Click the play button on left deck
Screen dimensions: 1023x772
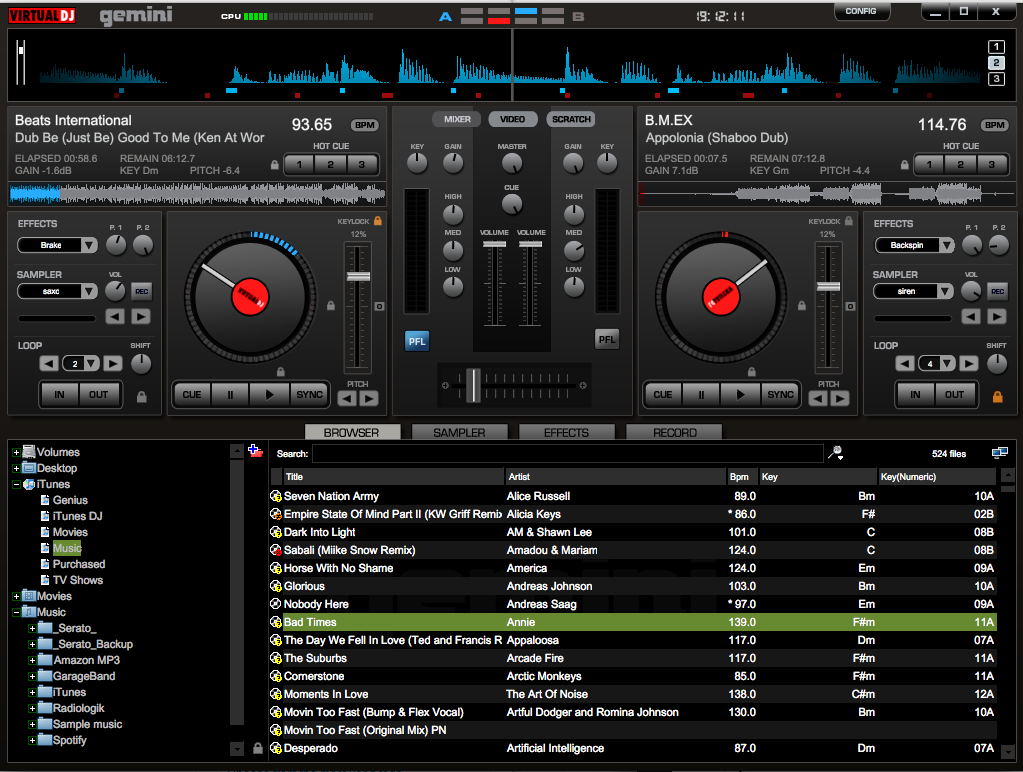(x=269, y=394)
